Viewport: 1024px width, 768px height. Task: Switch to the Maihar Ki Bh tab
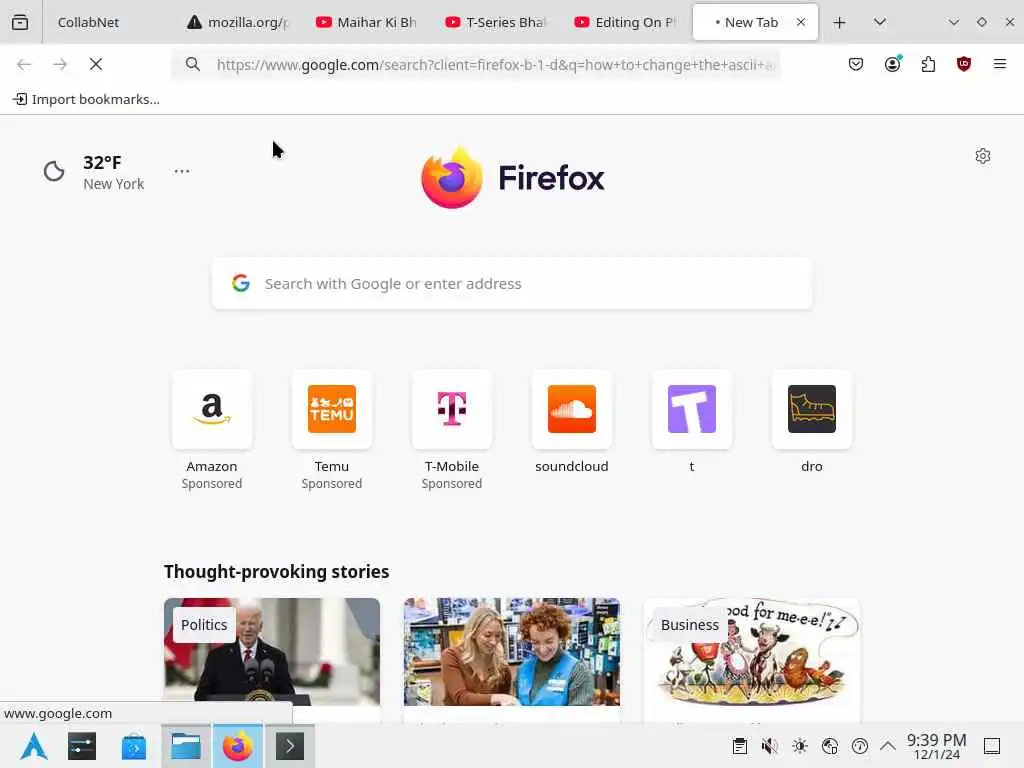pyautogui.click(x=368, y=22)
